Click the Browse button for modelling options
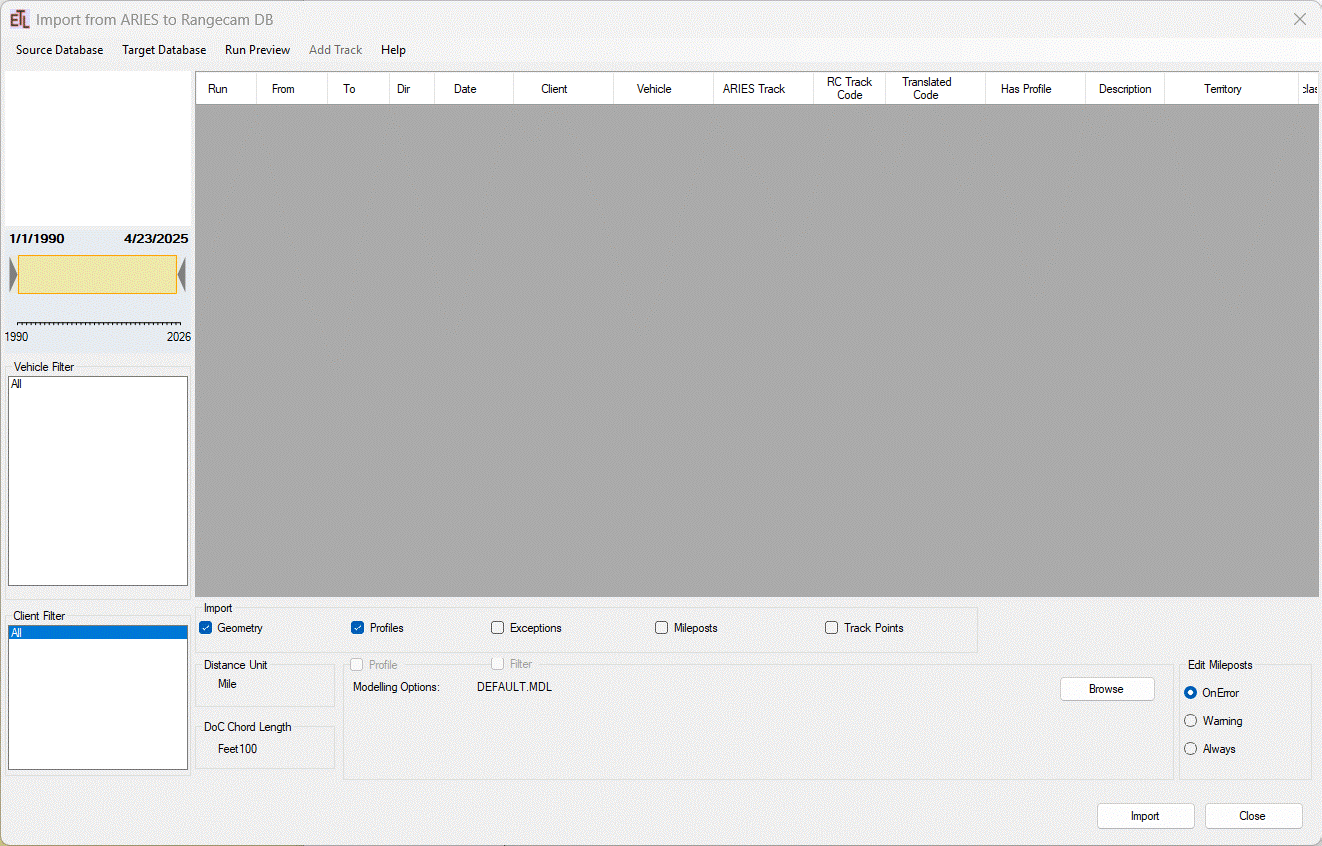1322x846 pixels. coord(1107,689)
